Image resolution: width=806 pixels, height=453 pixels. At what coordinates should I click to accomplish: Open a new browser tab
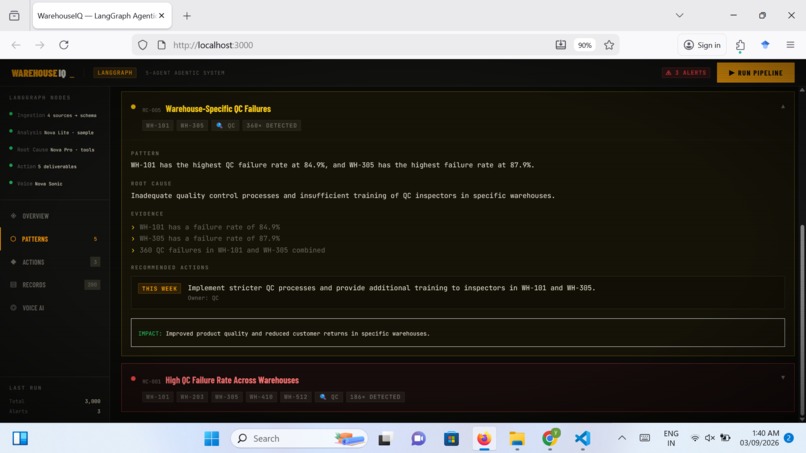[187, 16]
